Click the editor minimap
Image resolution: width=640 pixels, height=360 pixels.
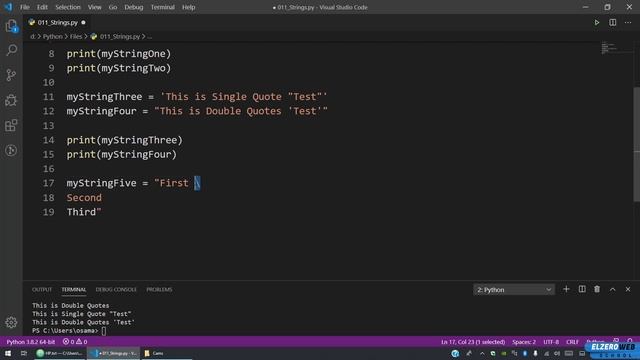(616, 48)
